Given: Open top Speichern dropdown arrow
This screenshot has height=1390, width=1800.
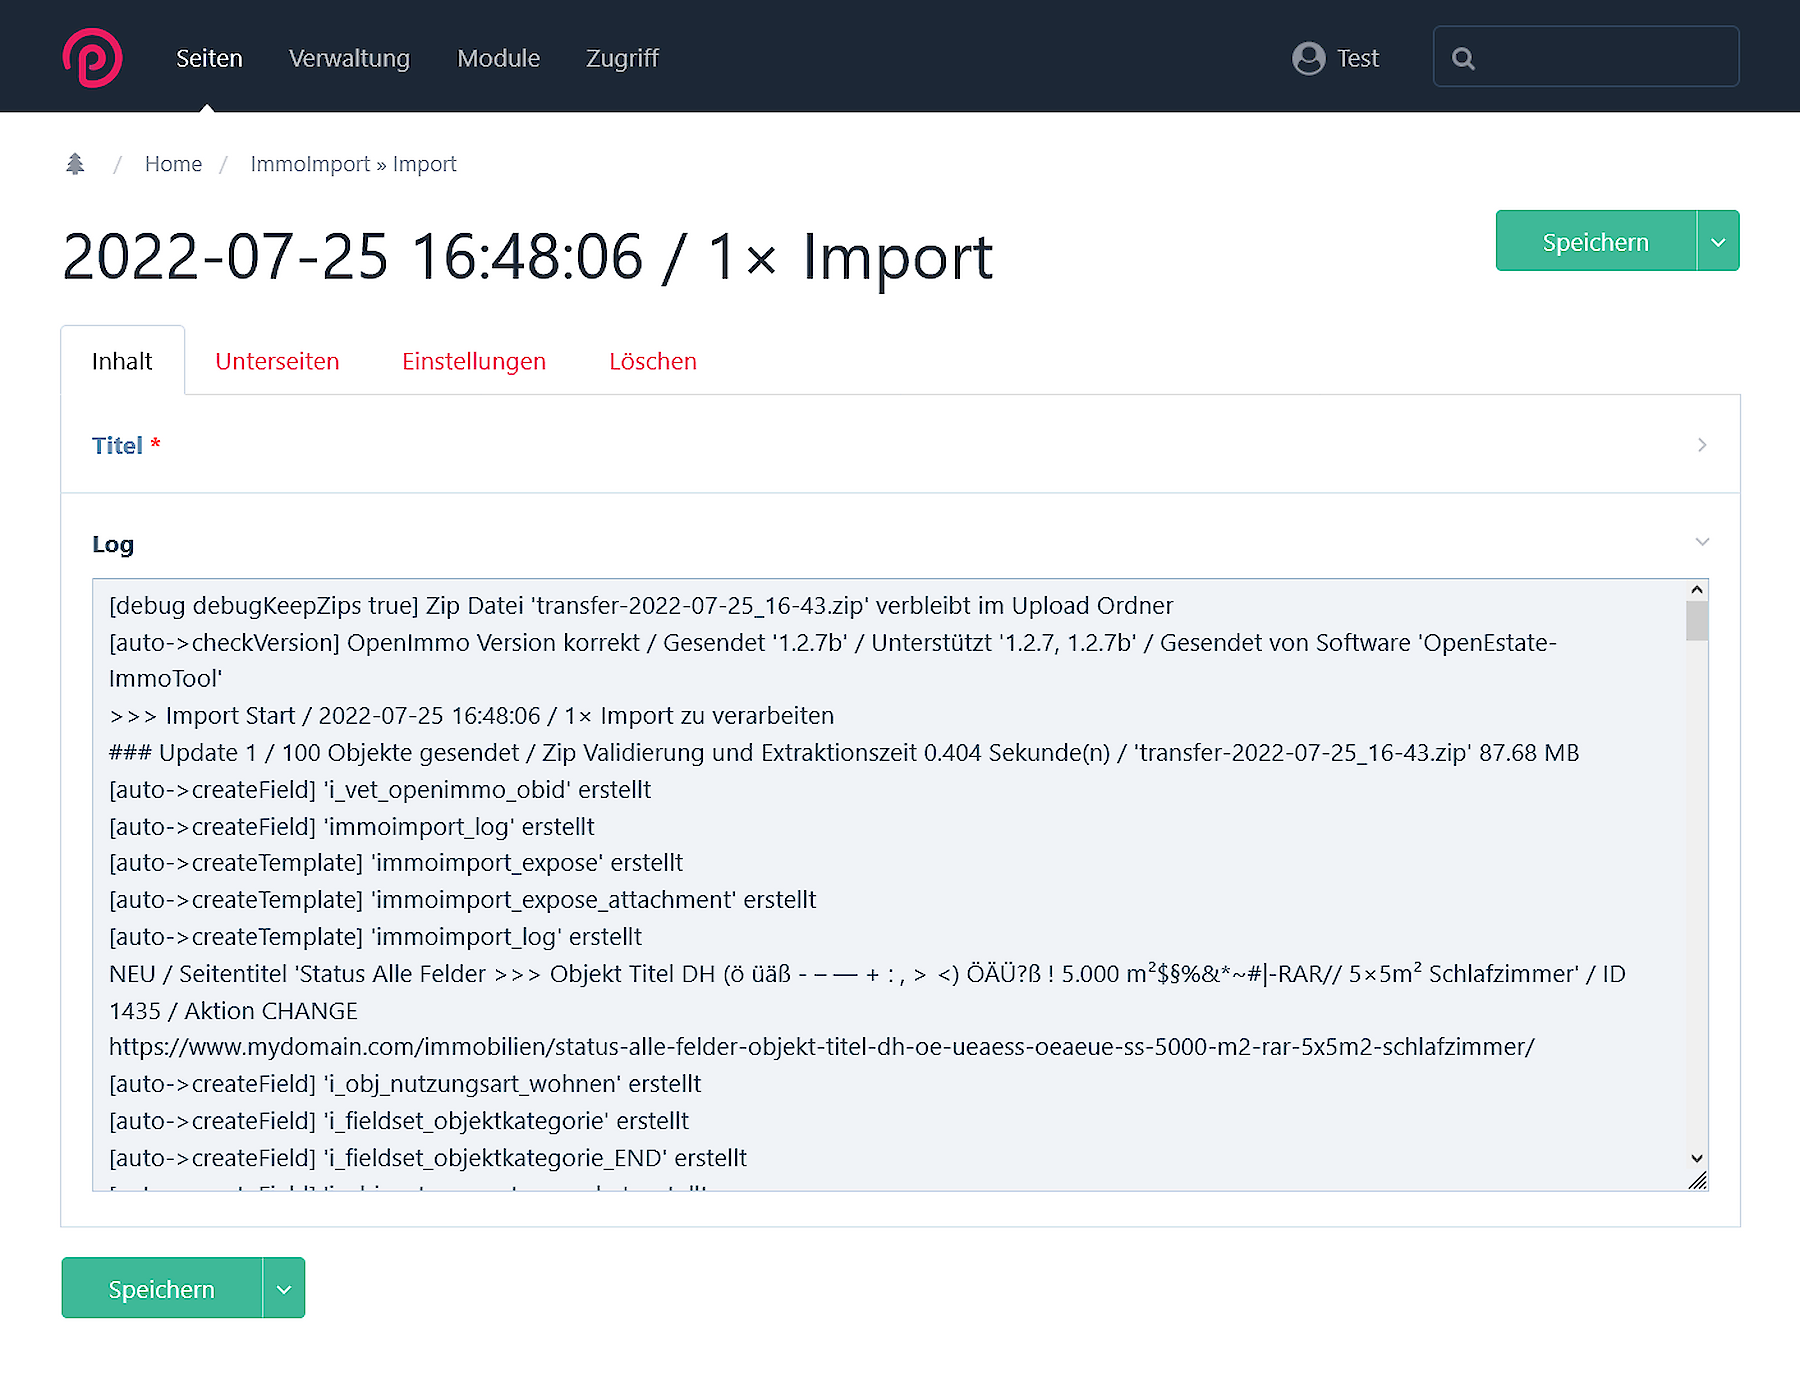Looking at the screenshot, I should [x=1718, y=242].
